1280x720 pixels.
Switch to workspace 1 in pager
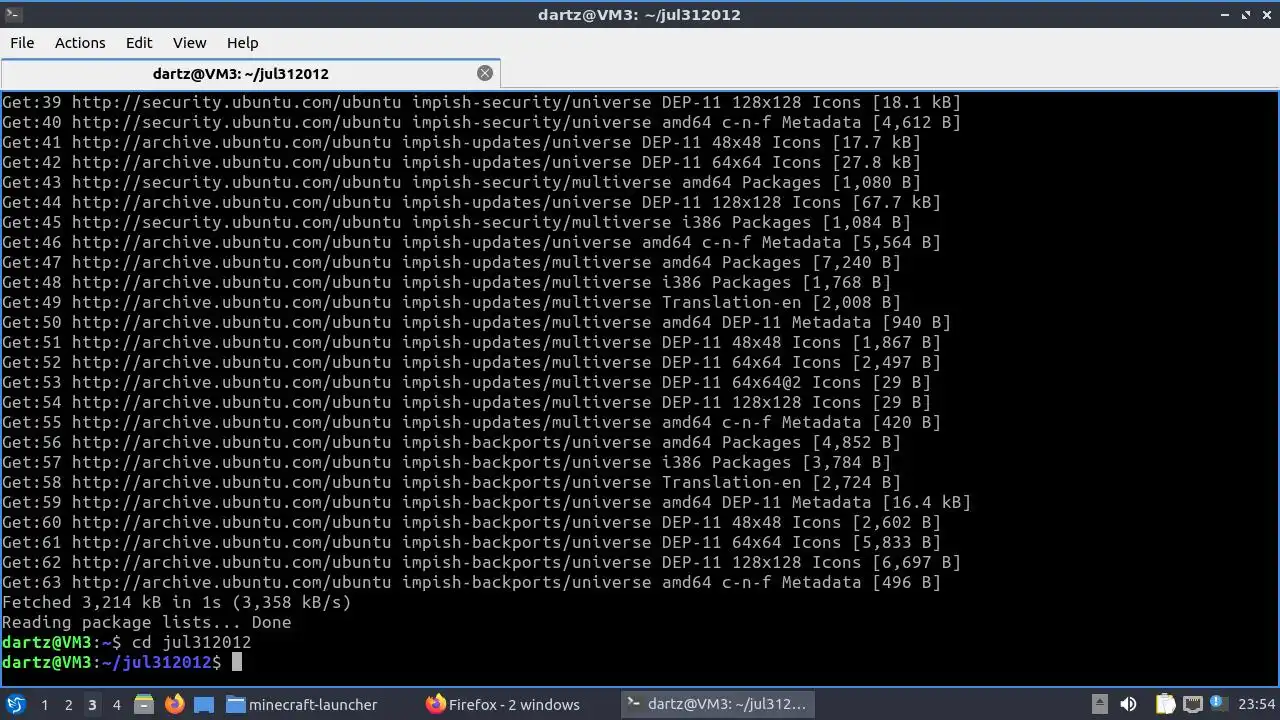point(44,704)
